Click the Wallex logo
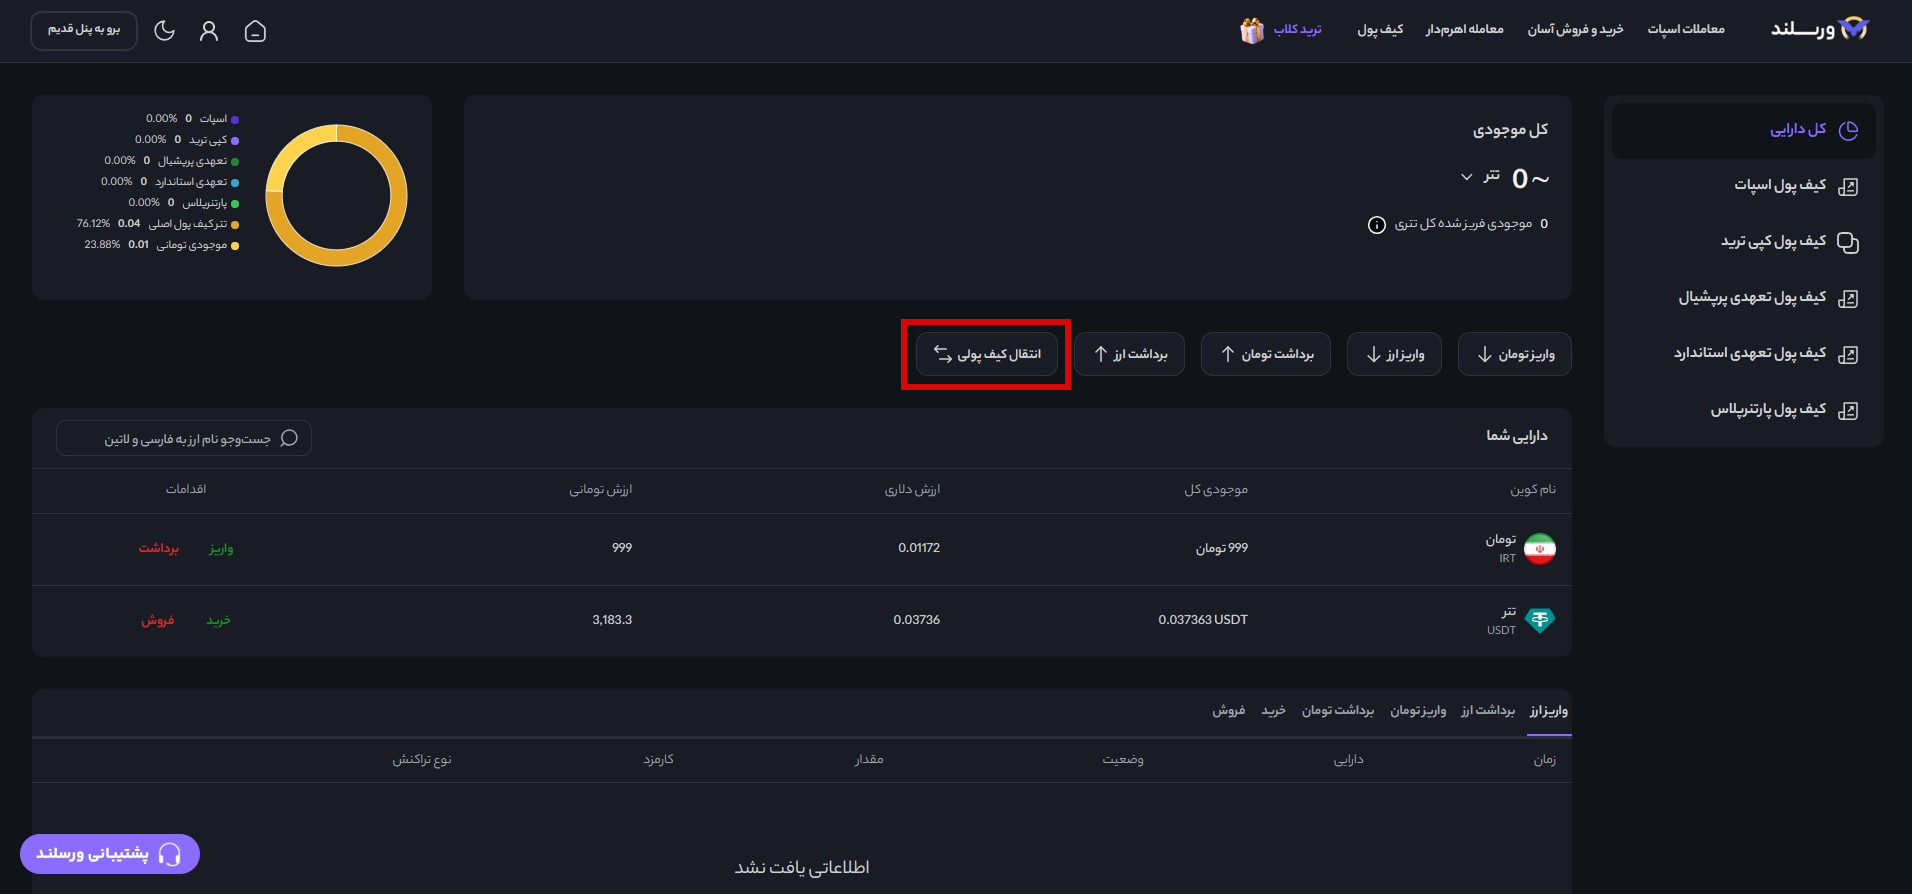Image resolution: width=1912 pixels, height=894 pixels. pos(1819,29)
